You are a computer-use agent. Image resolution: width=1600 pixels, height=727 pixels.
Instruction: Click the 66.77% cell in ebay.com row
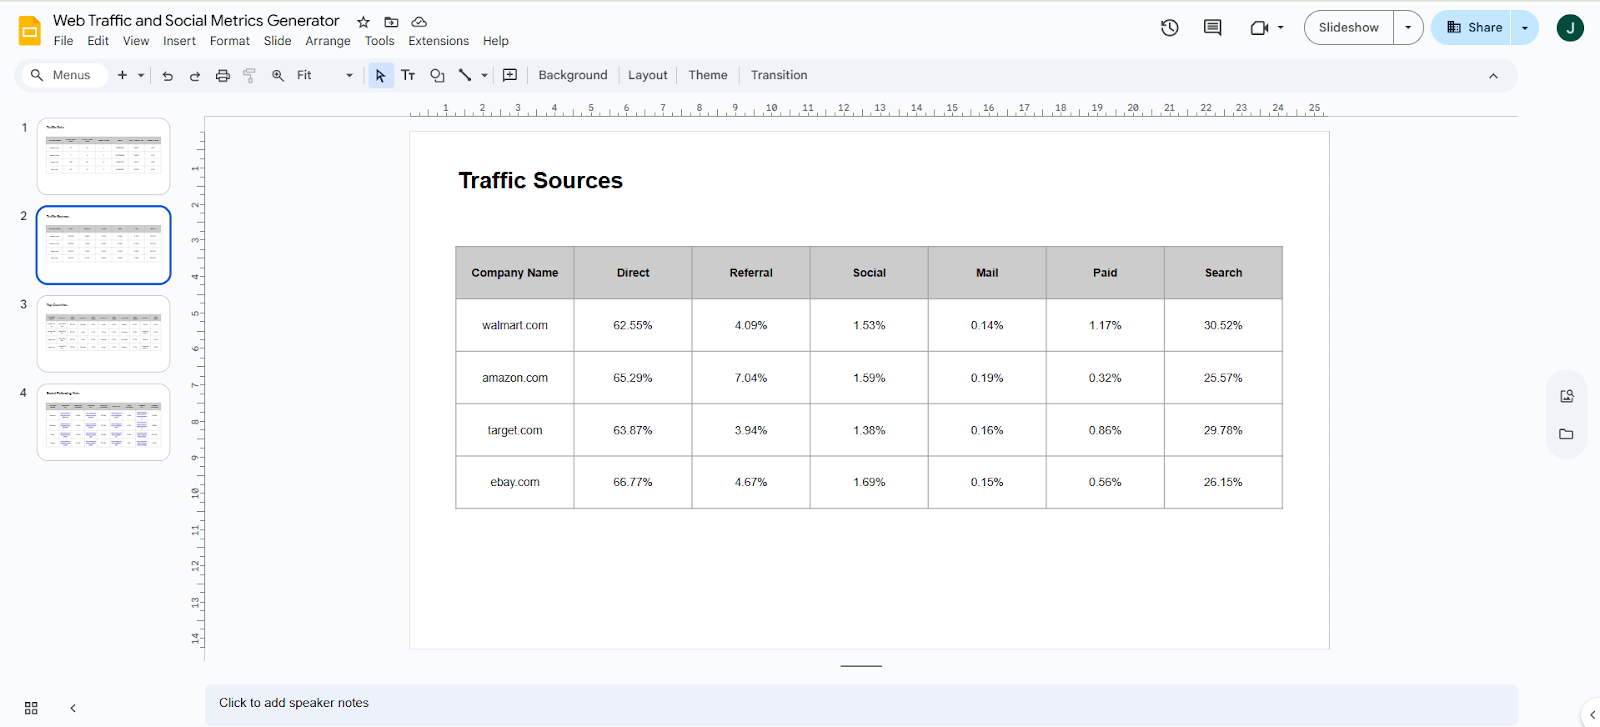[633, 482]
